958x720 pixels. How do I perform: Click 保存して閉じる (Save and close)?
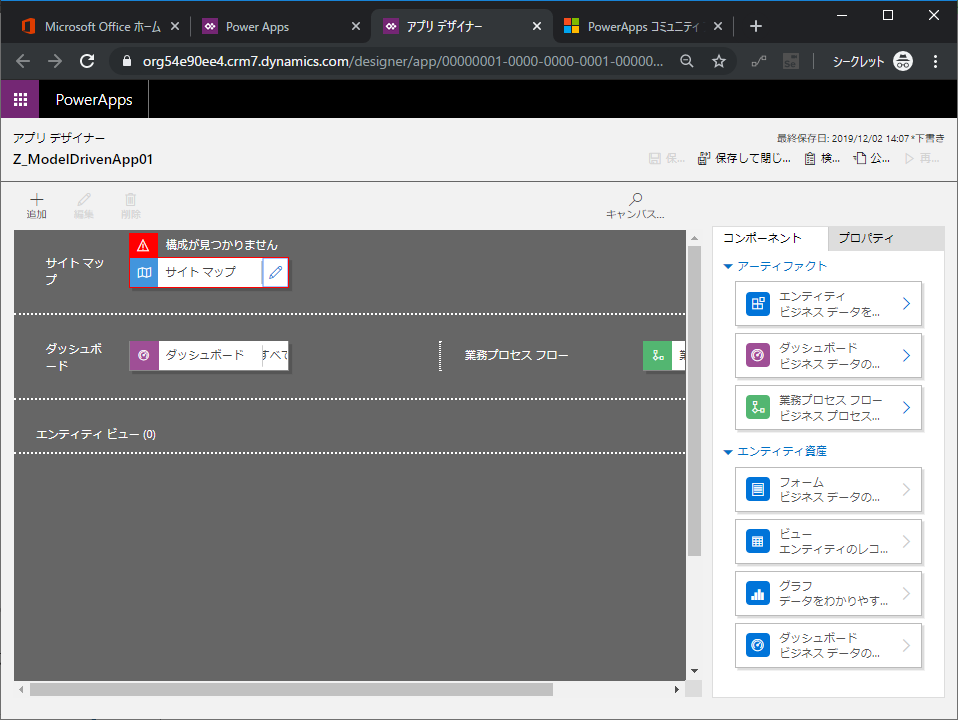coord(744,158)
